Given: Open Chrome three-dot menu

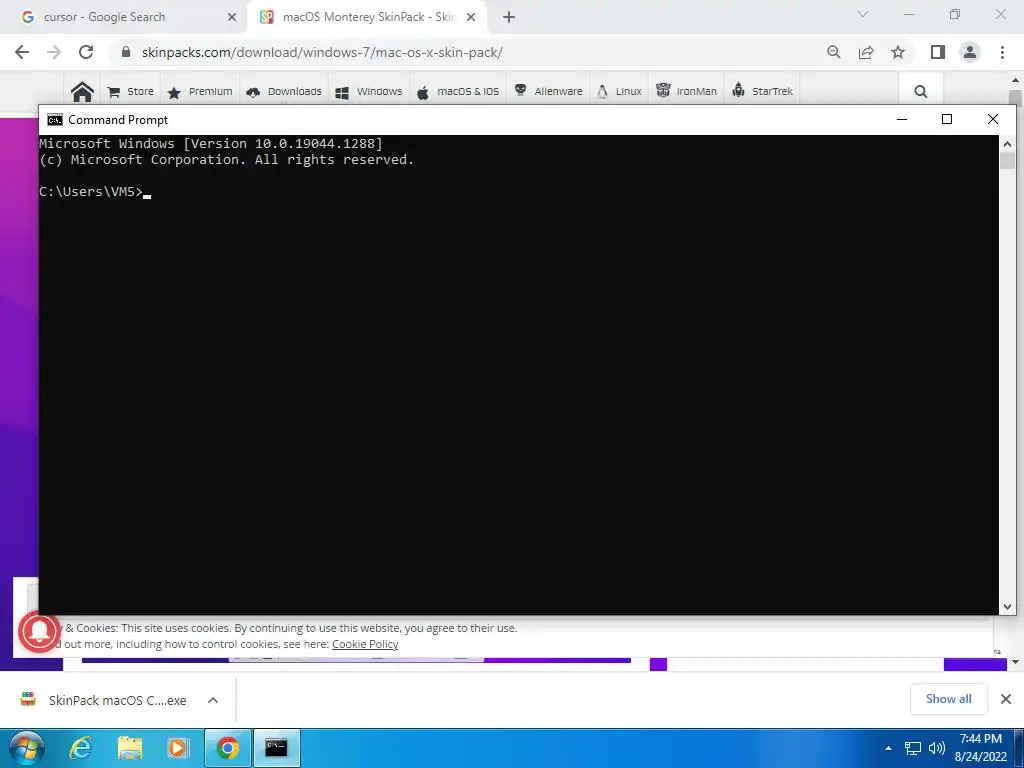Looking at the screenshot, I should pos(1002,52).
